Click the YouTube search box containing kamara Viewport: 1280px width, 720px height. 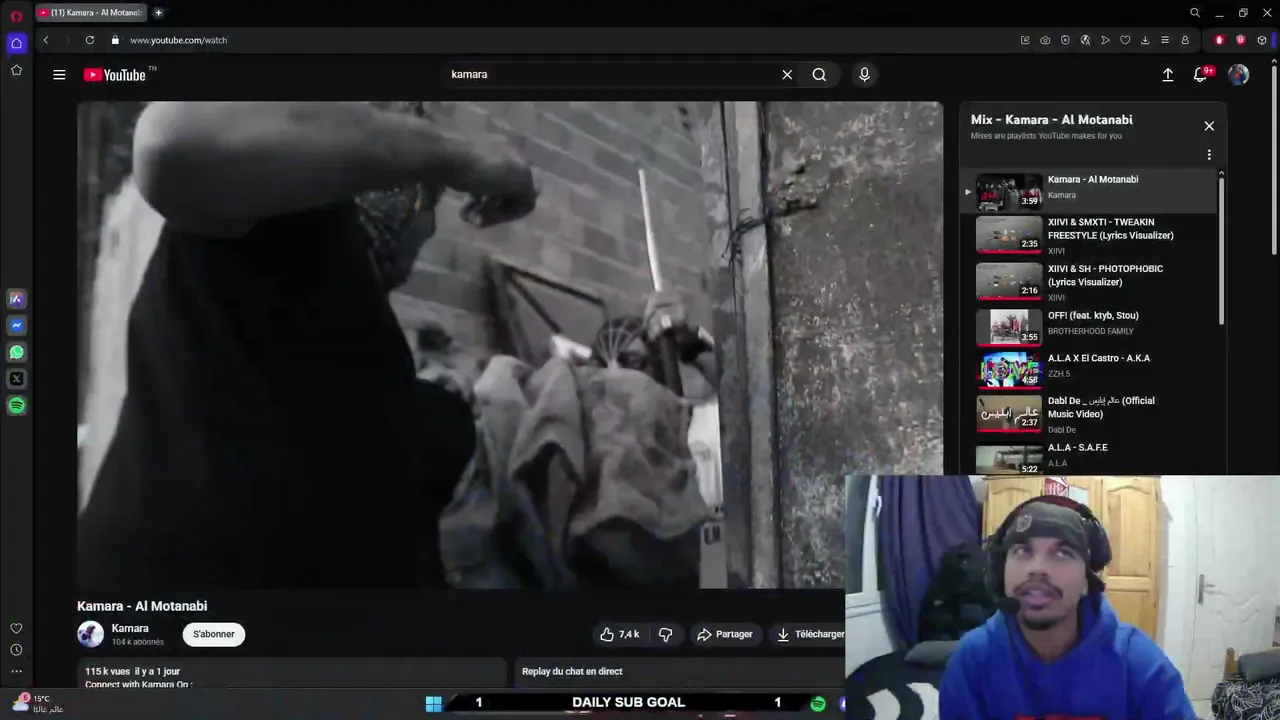(x=610, y=74)
